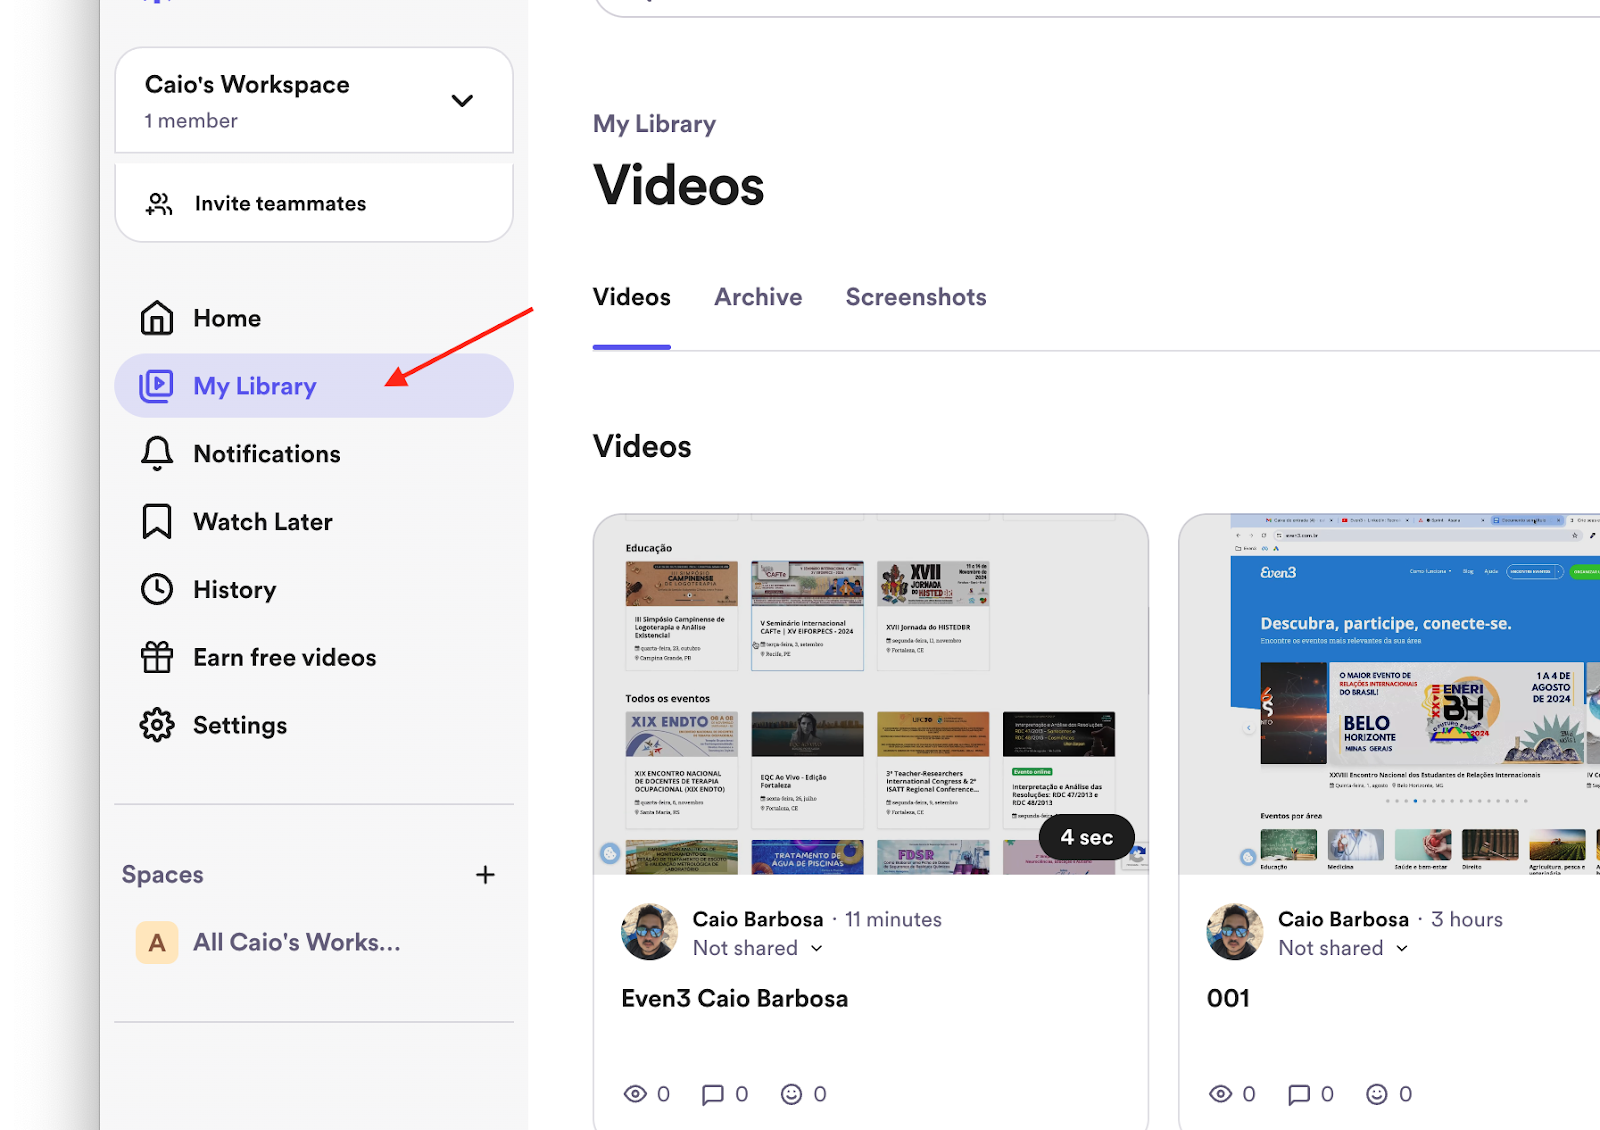The width and height of the screenshot is (1600, 1130).
Task: Click comments icon on 001 video
Action: coord(1299,1094)
